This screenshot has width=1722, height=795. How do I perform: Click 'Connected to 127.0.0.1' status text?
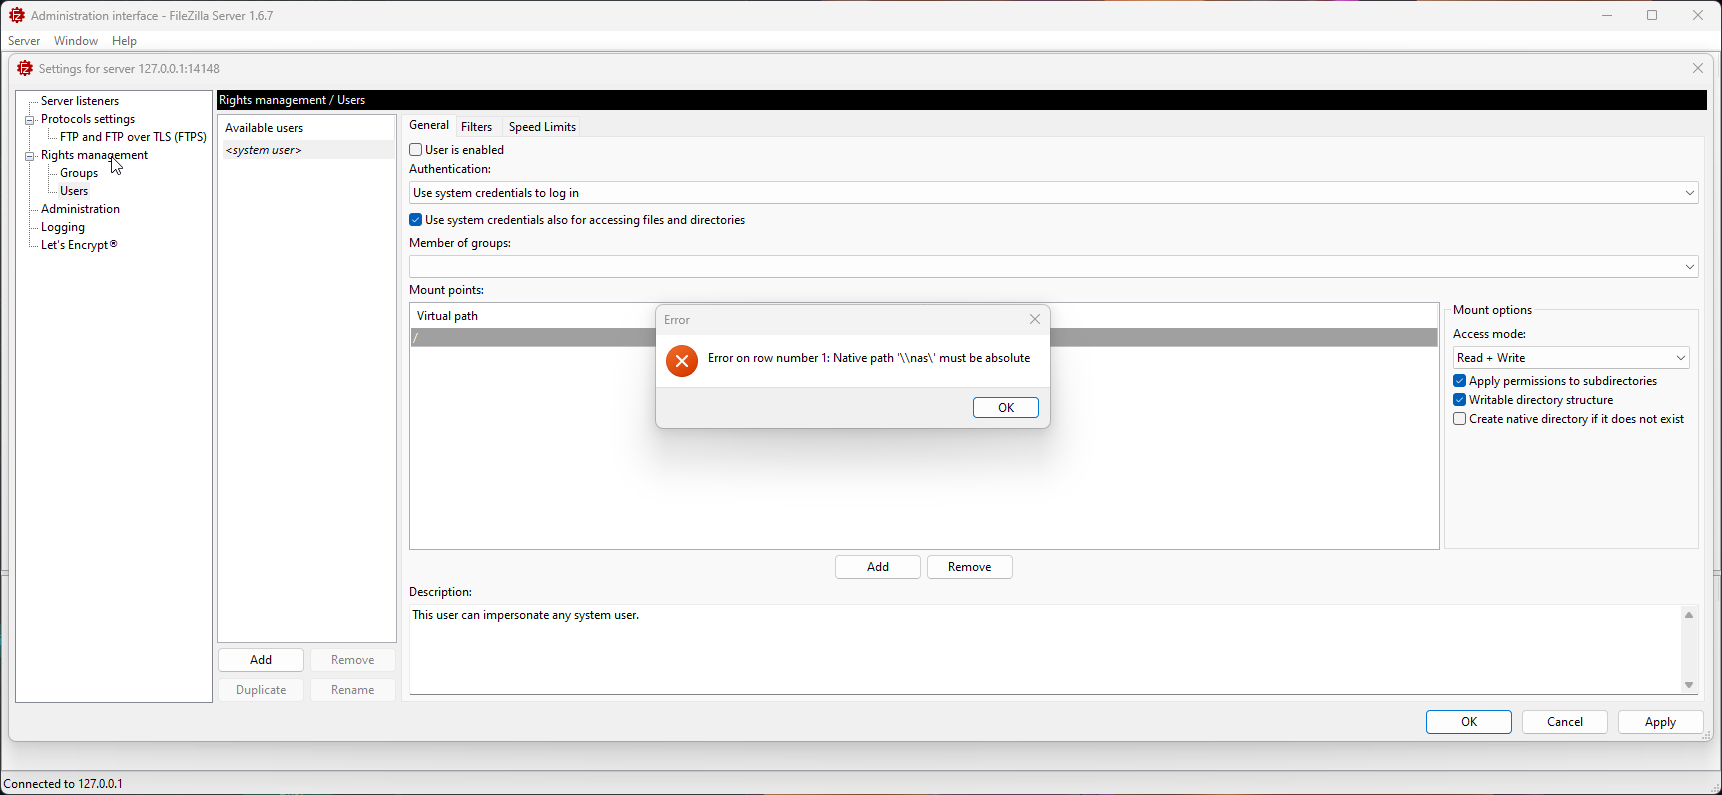click(64, 784)
